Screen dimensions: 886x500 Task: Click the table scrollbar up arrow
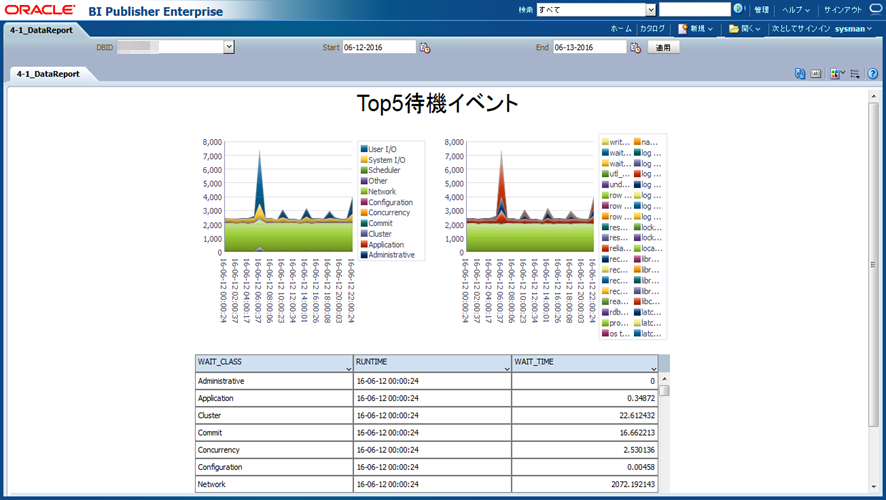pyautogui.click(x=664, y=379)
